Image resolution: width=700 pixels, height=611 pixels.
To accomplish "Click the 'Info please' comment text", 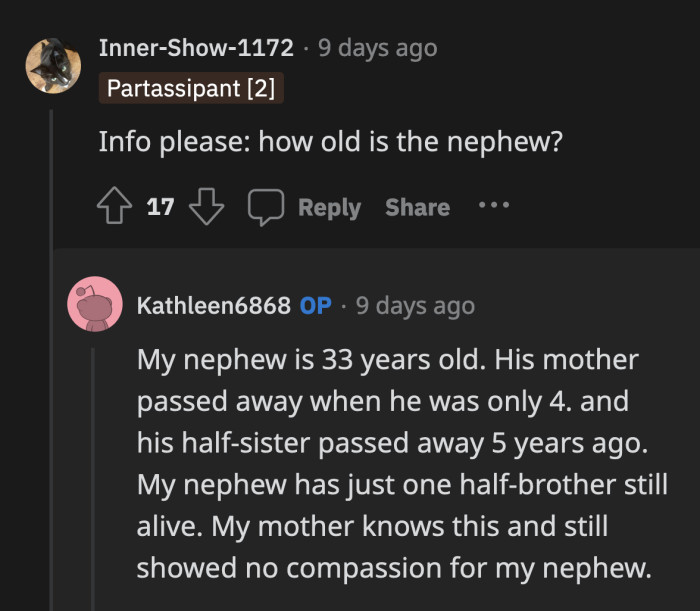I will [330, 142].
